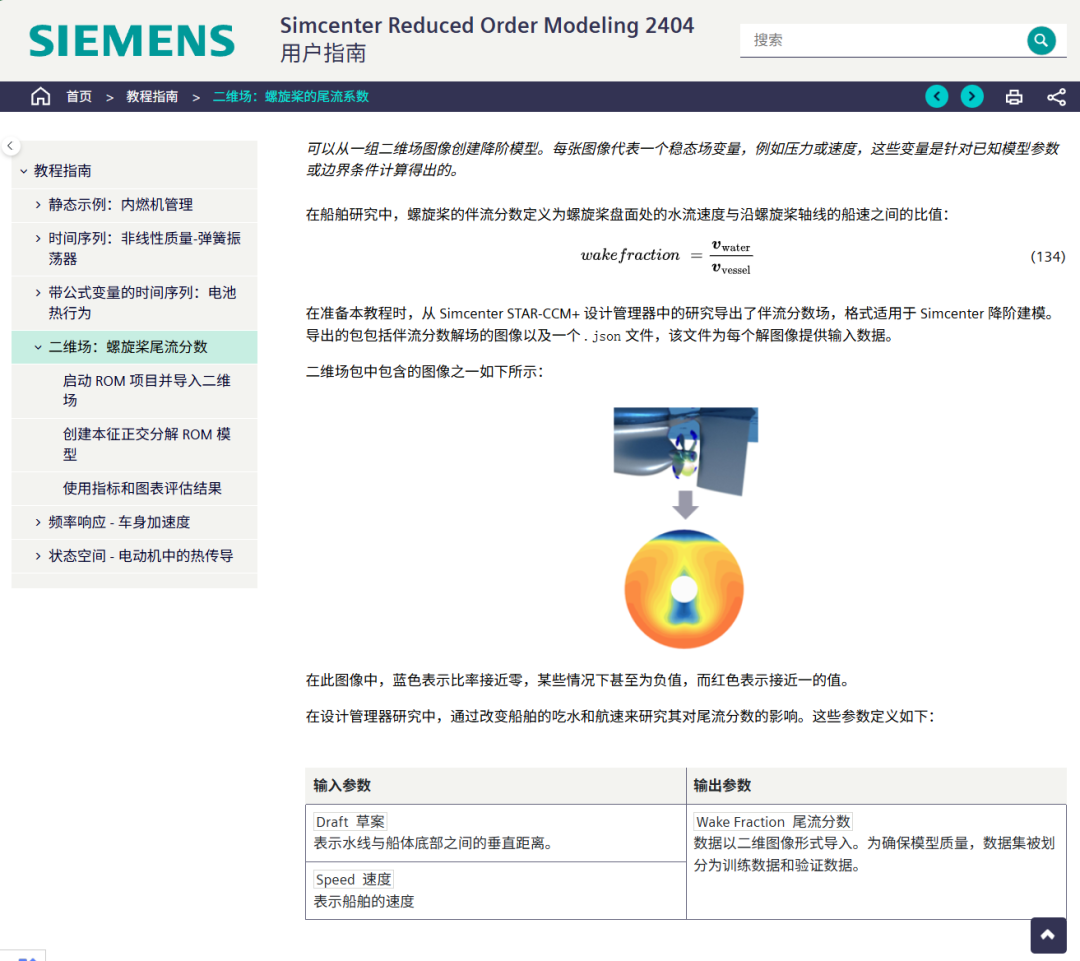Image resolution: width=1080 pixels, height=961 pixels.
Task: Focus the 搜索 search input field
Action: (x=882, y=41)
